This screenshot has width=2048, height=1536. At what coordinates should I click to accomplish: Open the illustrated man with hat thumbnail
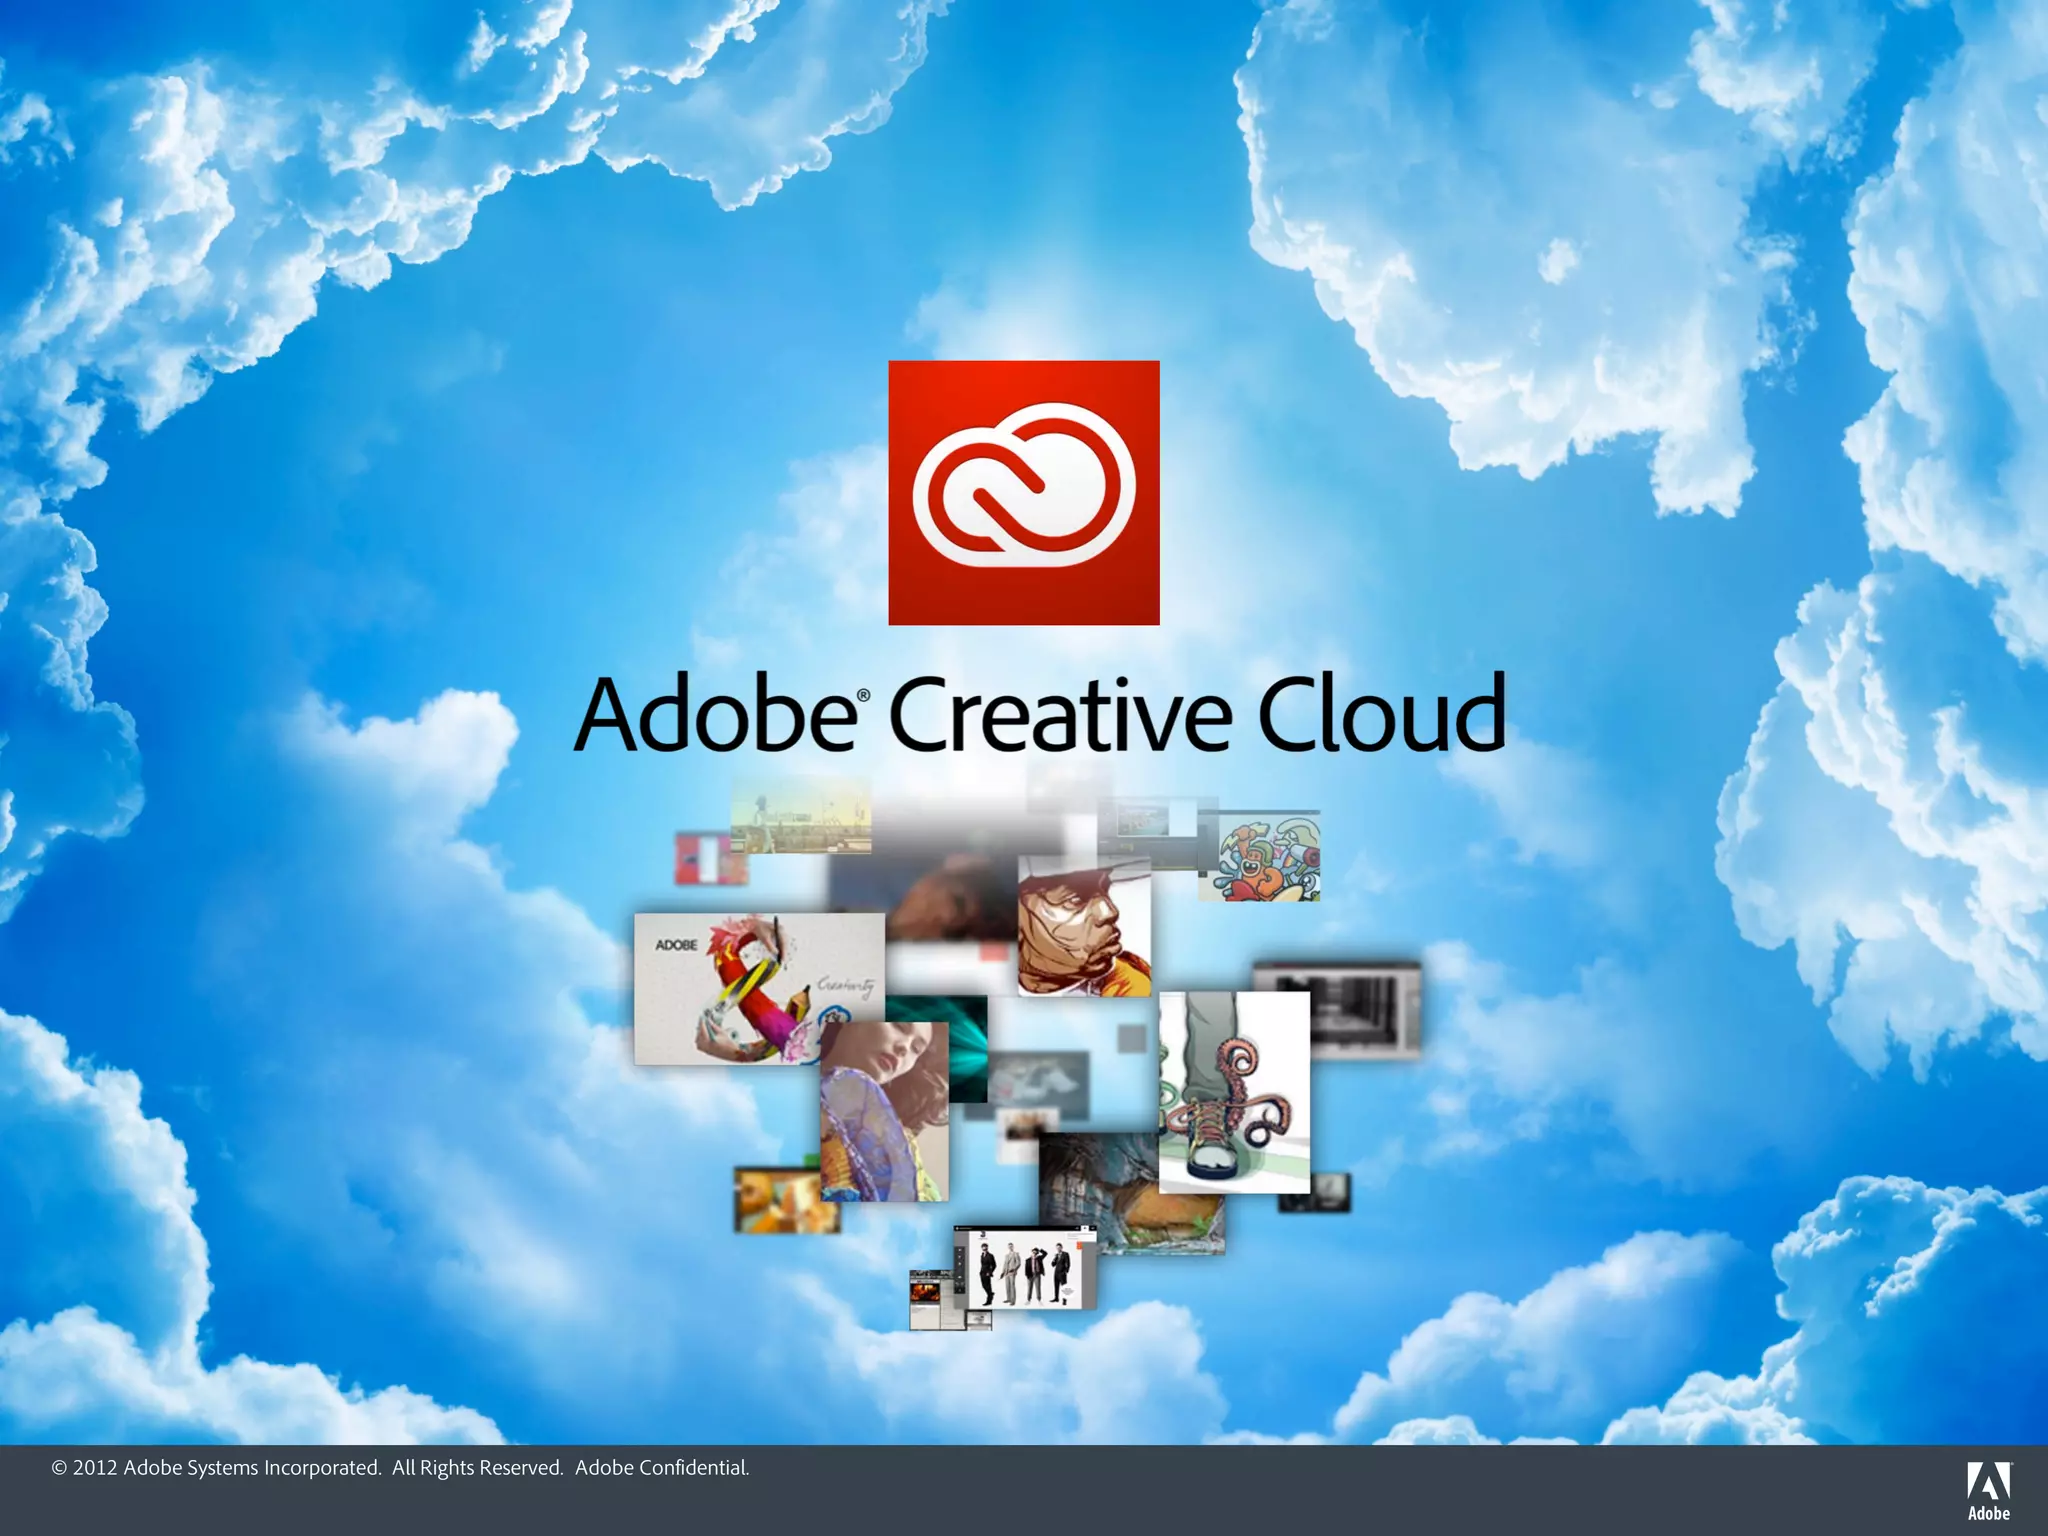coord(1084,926)
